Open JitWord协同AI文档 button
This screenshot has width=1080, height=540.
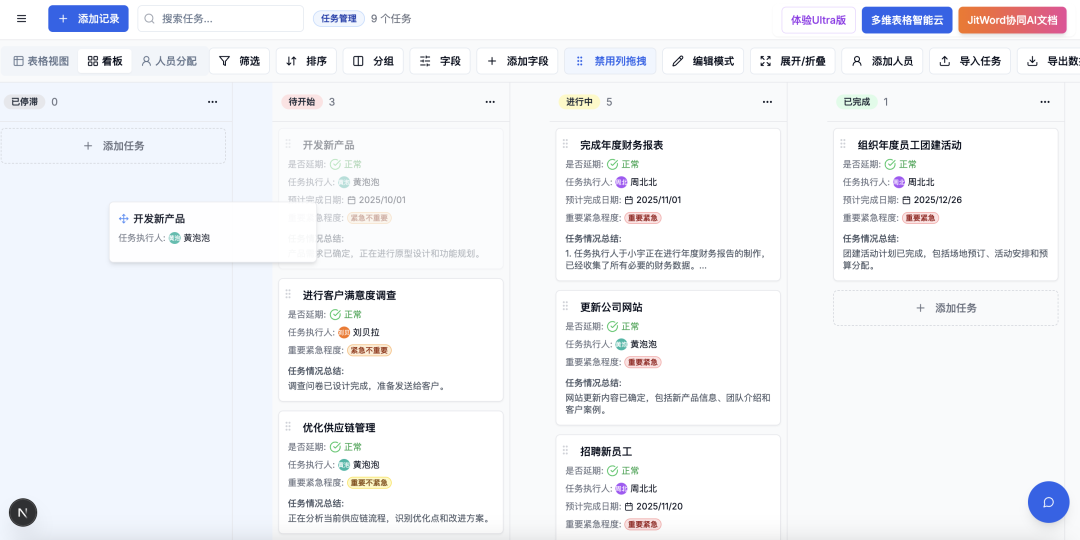[x=1012, y=20]
